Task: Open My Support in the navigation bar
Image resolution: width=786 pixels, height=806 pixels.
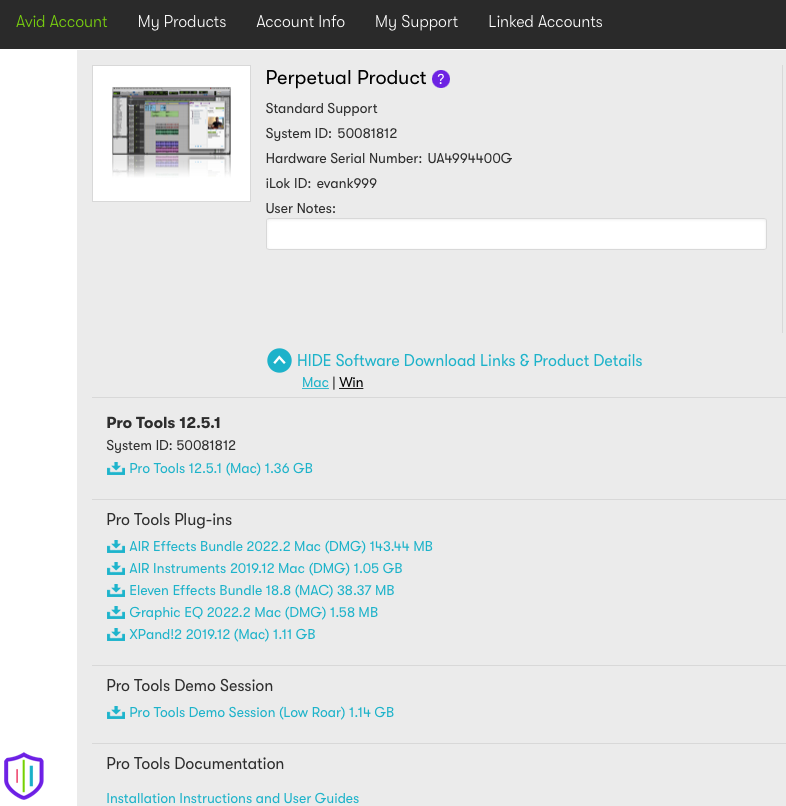Action: pyautogui.click(x=416, y=22)
